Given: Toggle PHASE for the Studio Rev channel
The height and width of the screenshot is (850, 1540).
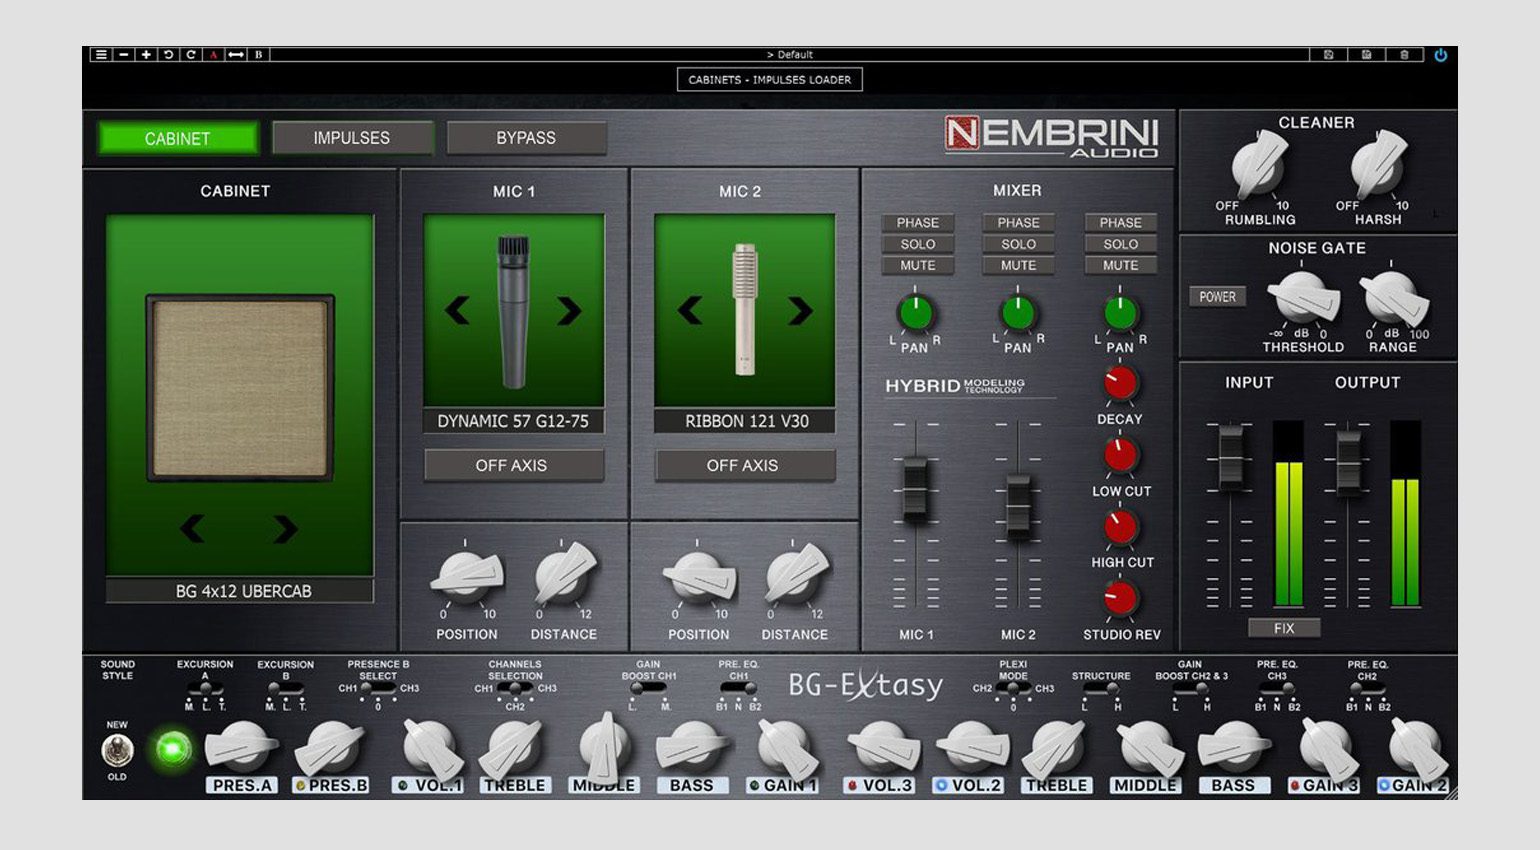Looking at the screenshot, I should click(1121, 223).
